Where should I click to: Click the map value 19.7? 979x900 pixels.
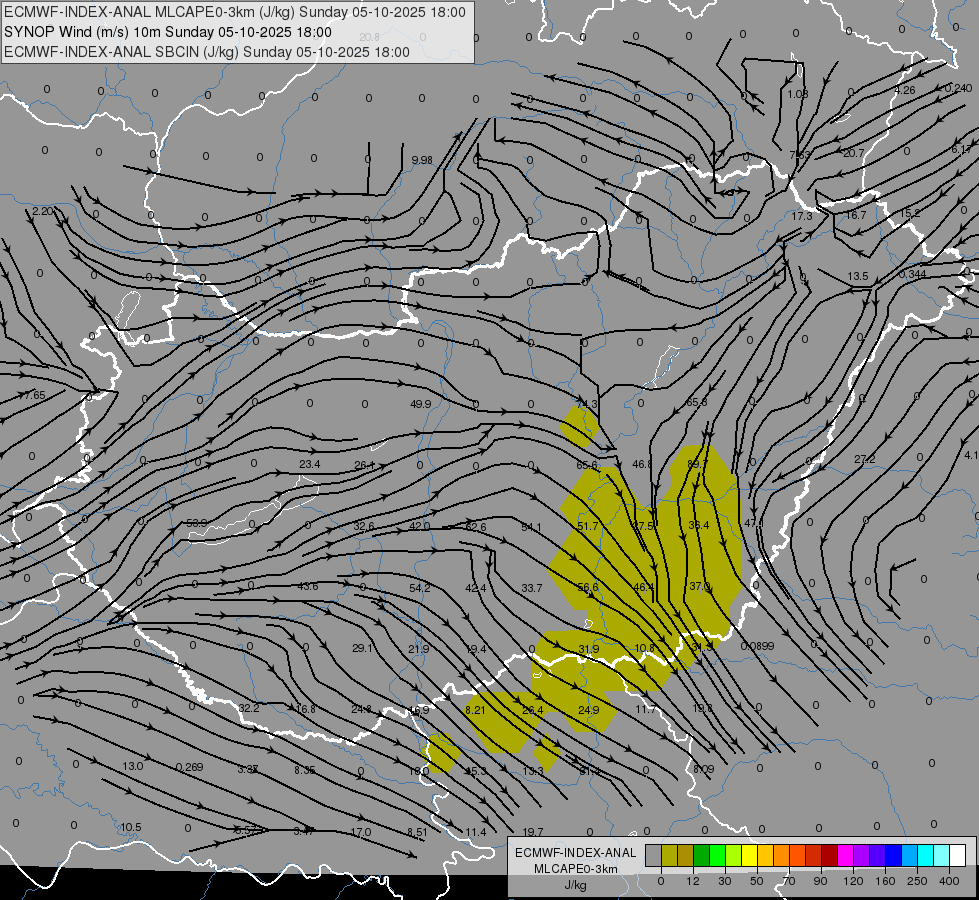[x=533, y=832]
